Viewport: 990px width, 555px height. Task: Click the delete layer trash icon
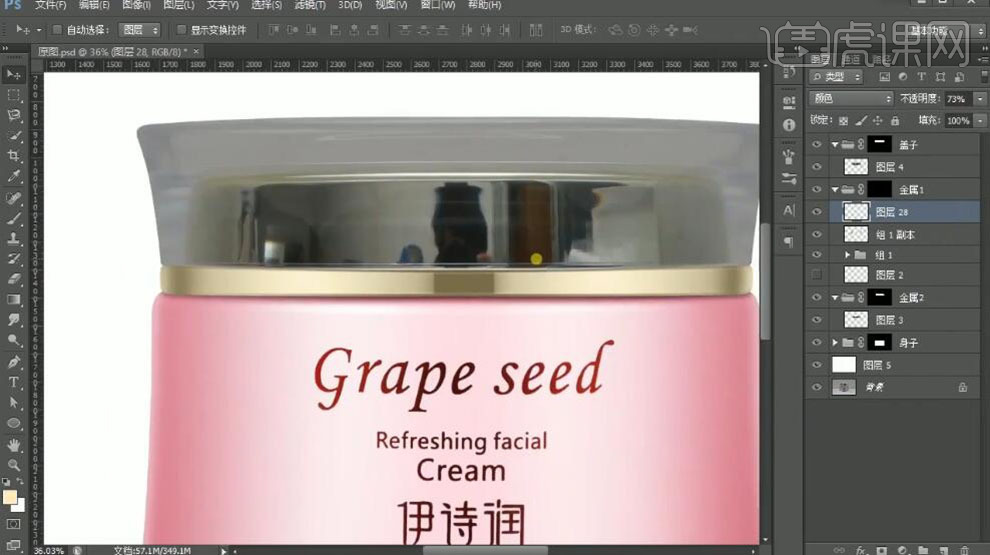(x=964, y=550)
